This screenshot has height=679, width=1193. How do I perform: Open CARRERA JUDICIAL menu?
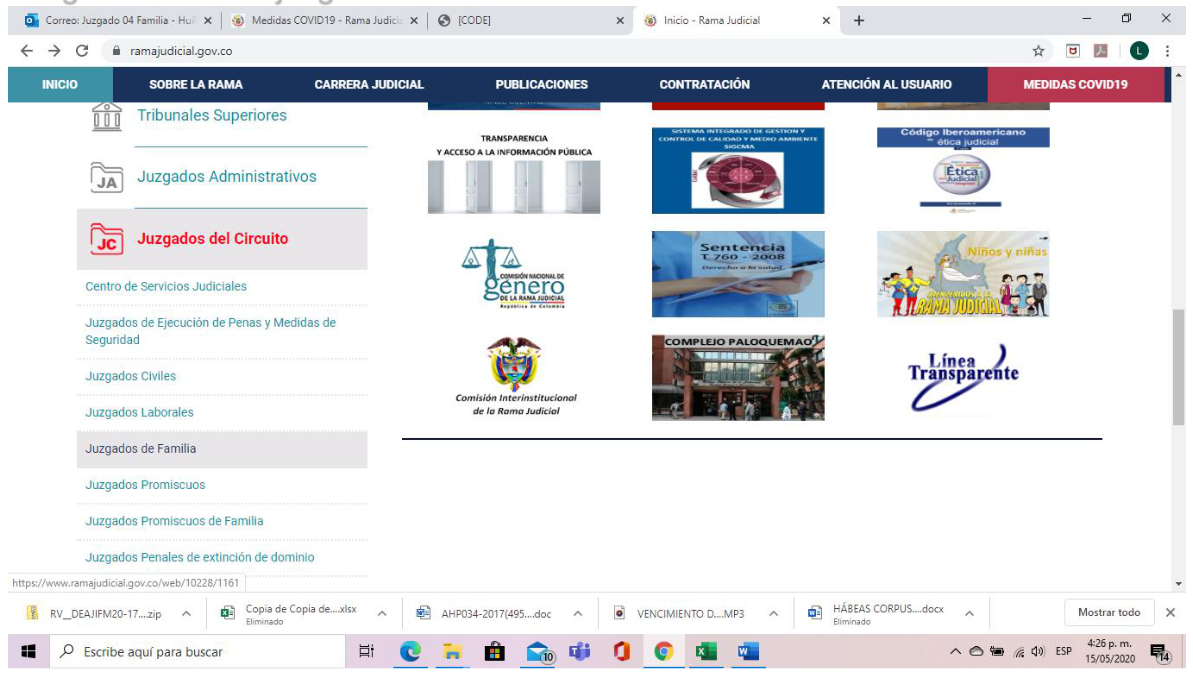[x=369, y=84]
